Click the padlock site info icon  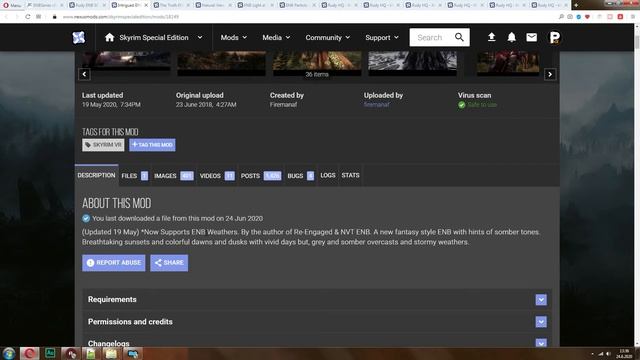(54, 17)
